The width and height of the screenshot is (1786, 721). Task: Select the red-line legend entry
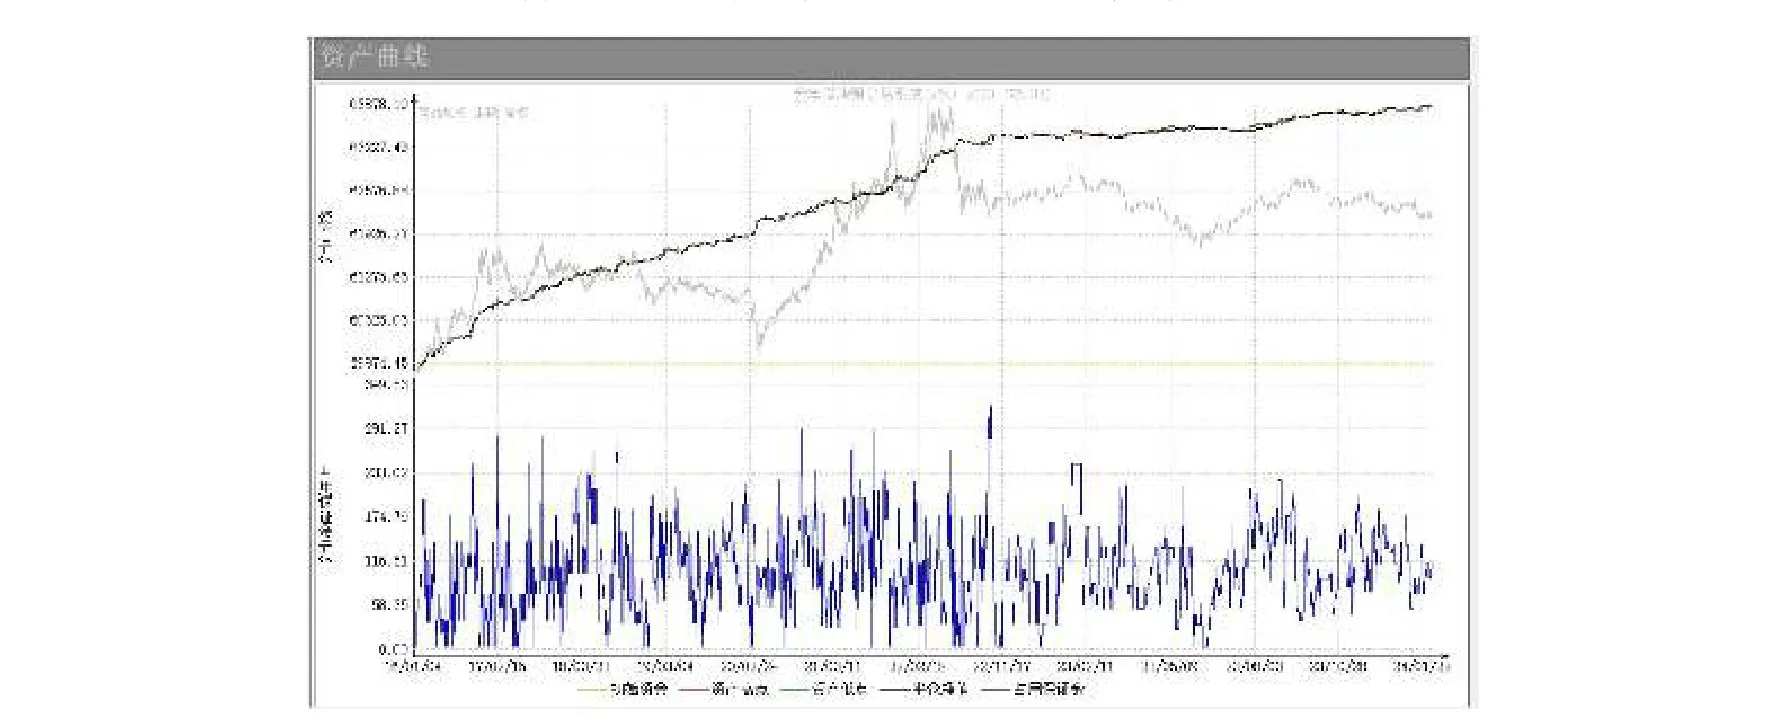[725, 689]
